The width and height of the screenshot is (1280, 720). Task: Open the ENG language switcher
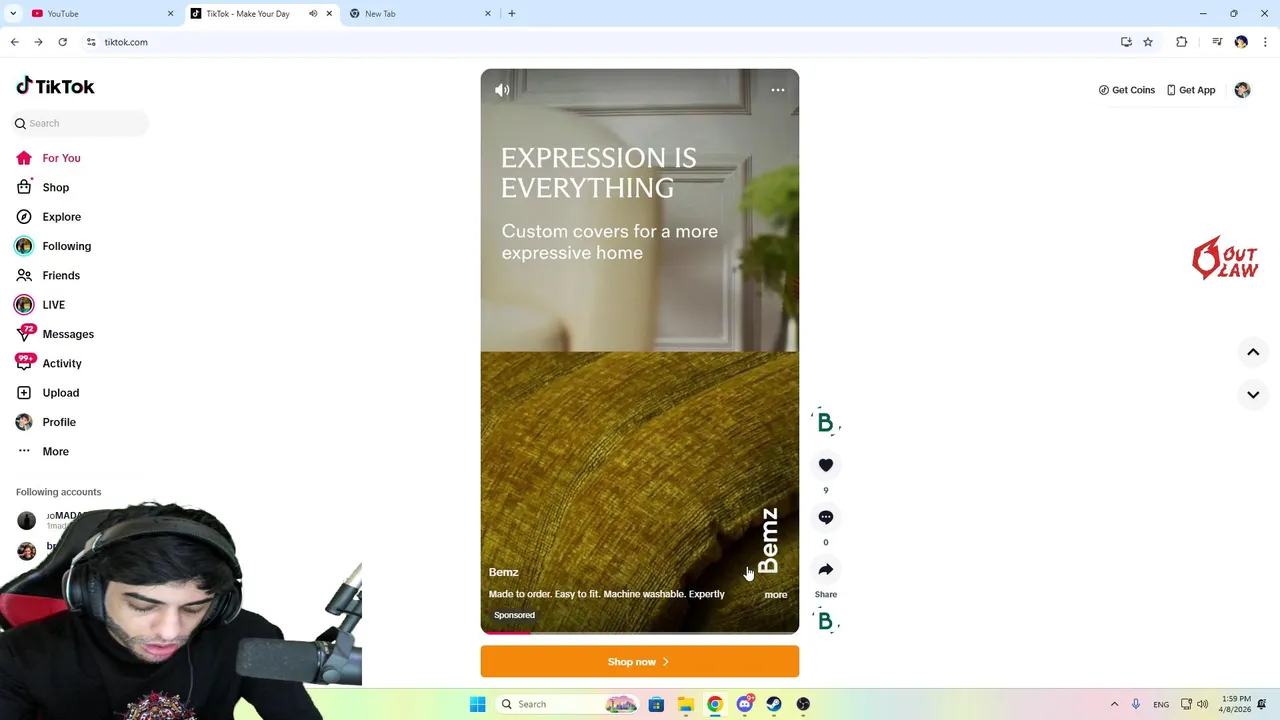(1161, 704)
